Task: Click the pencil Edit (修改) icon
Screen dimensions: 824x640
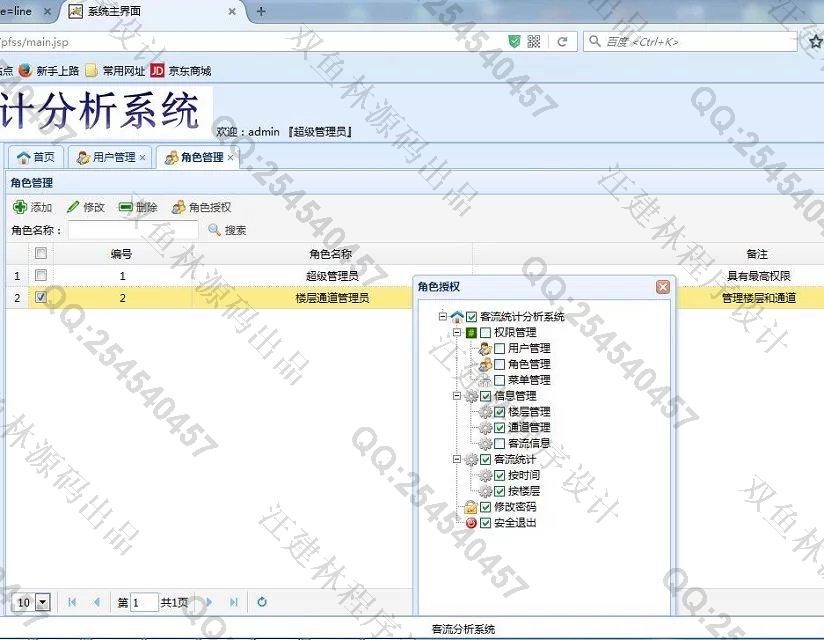Action: coord(73,207)
